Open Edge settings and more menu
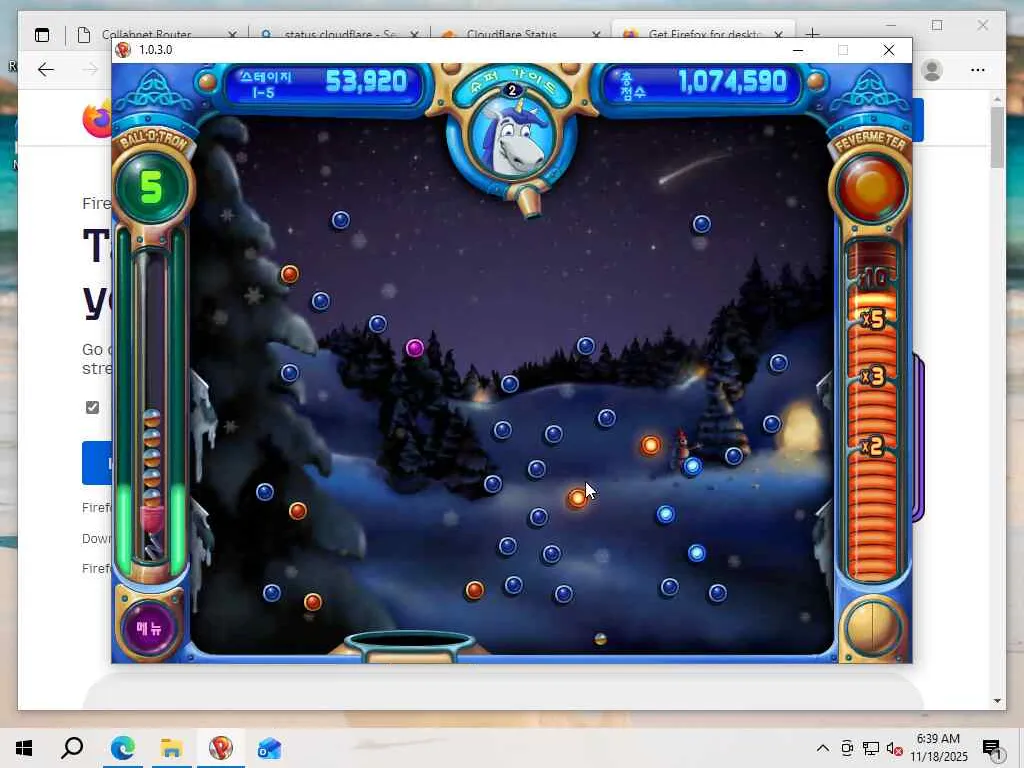This screenshot has width=1024, height=768. pyautogui.click(x=978, y=70)
